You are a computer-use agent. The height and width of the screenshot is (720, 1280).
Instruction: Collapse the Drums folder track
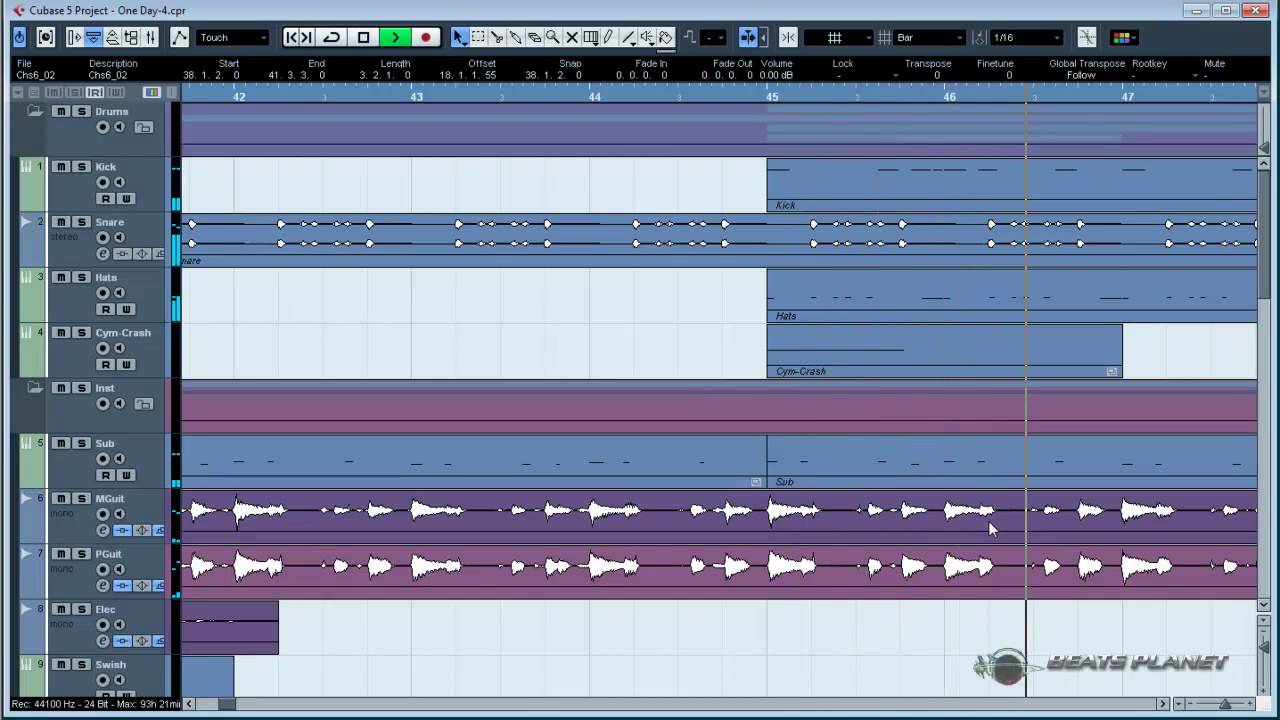click(x=35, y=111)
